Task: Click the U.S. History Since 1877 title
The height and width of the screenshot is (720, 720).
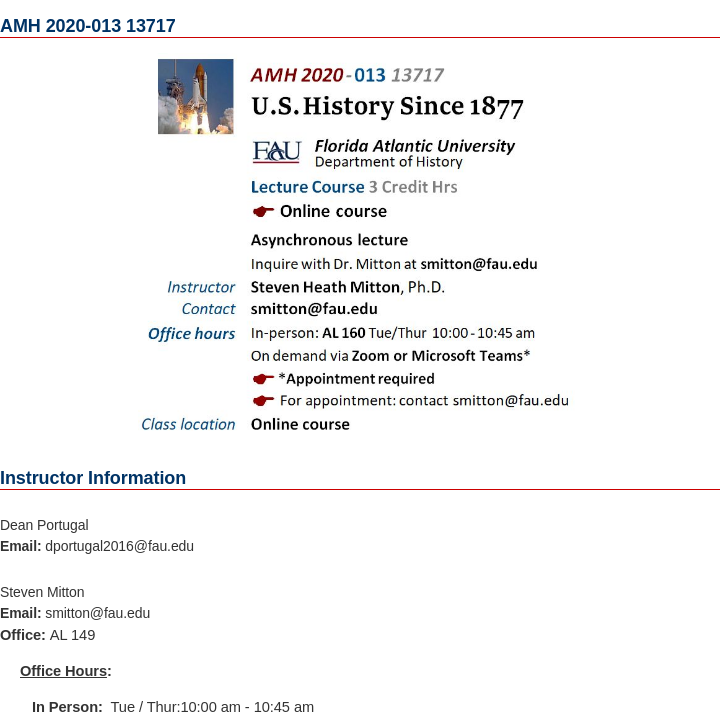Action: pos(387,106)
